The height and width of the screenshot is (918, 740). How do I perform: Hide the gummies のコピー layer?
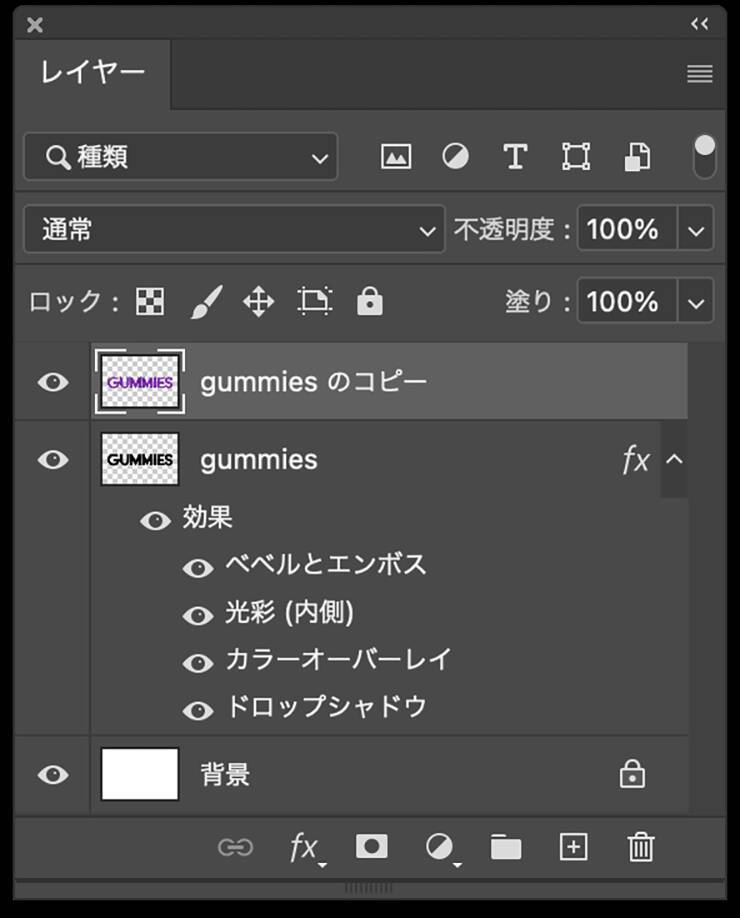pos(53,382)
